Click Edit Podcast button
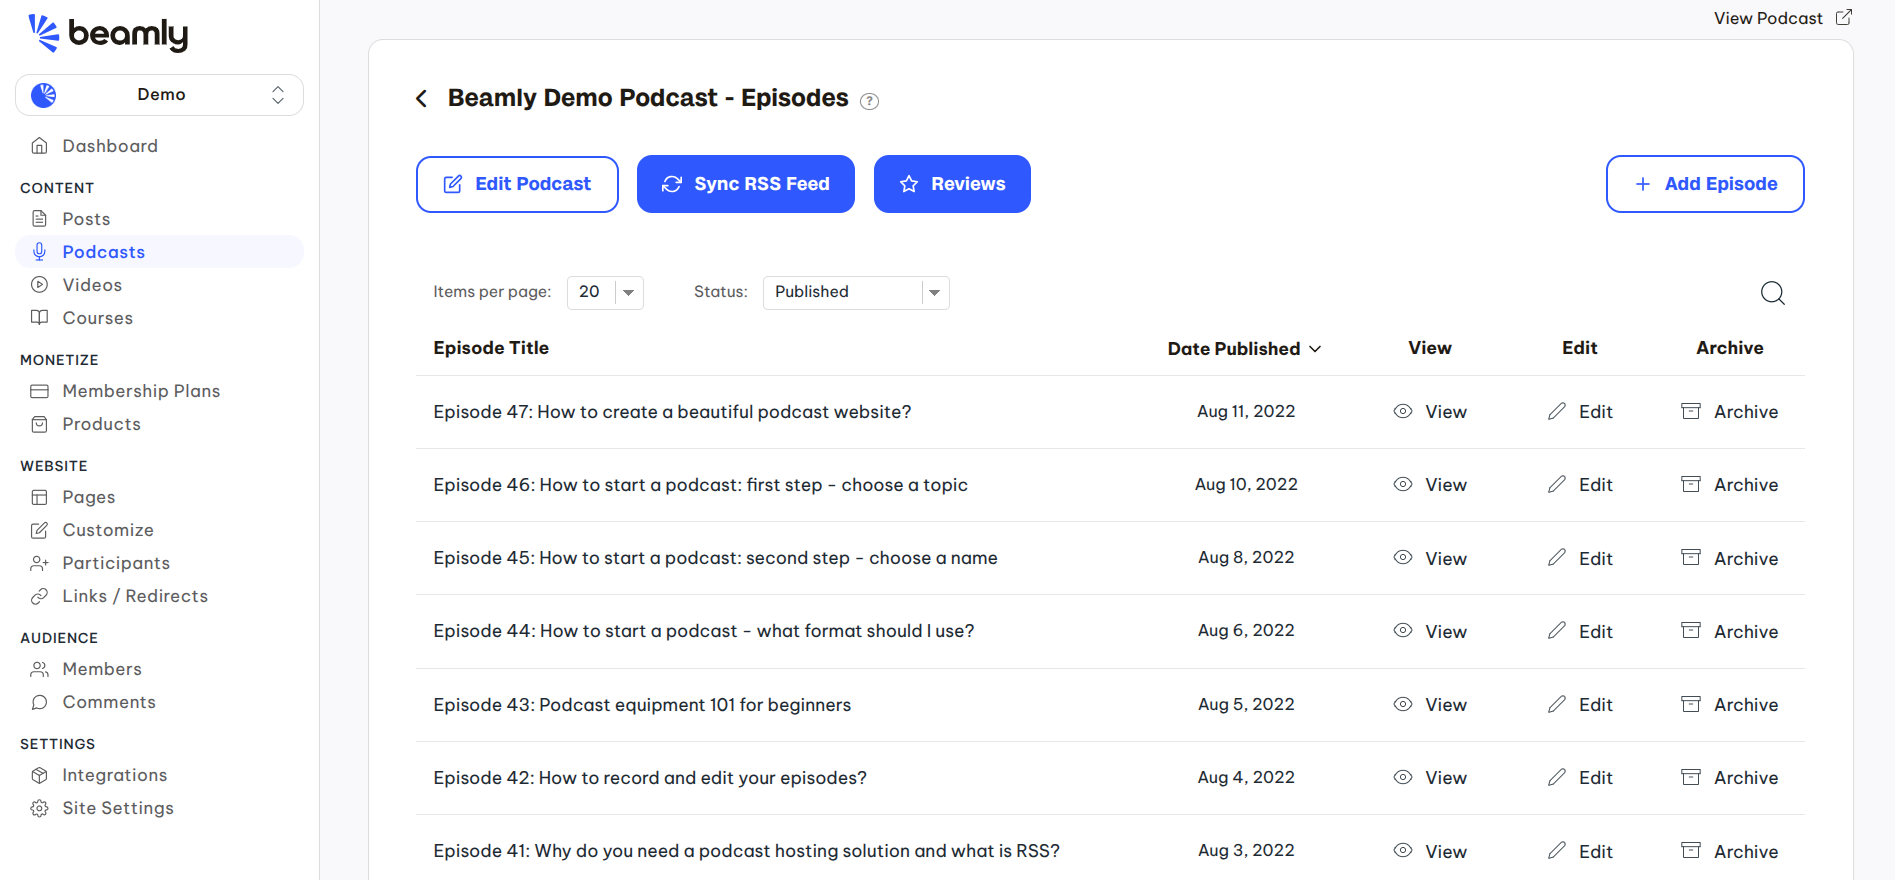Viewport: 1895px width, 880px height. [517, 184]
